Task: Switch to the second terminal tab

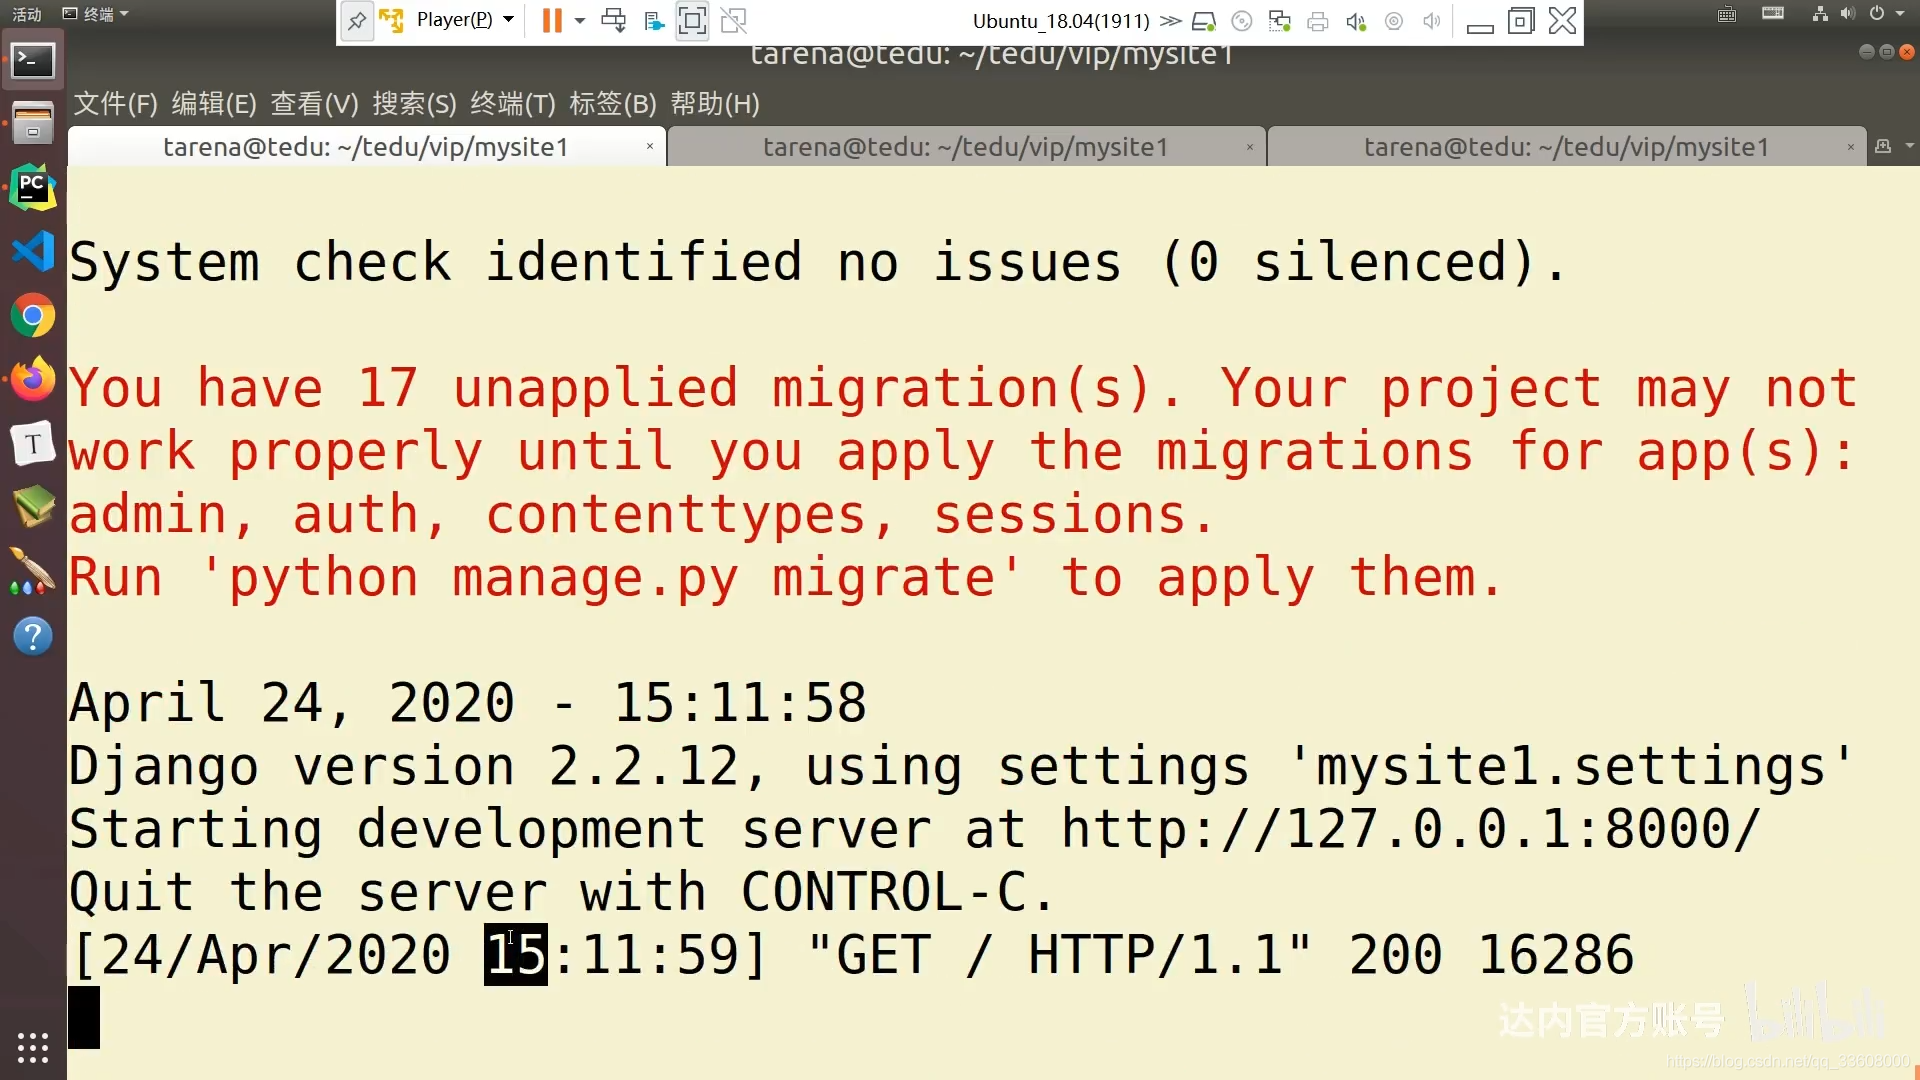Action: click(x=965, y=147)
